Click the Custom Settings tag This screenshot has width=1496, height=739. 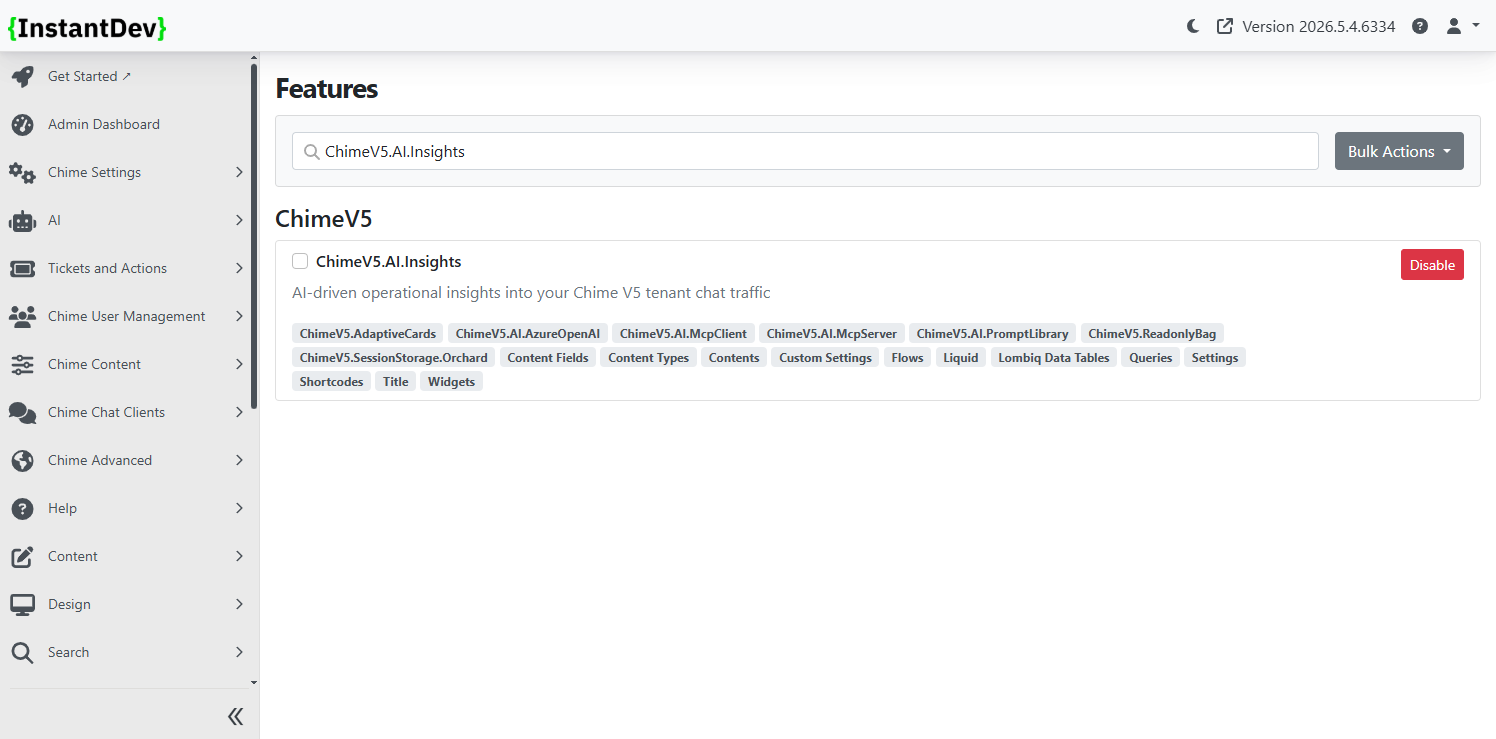coord(826,357)
